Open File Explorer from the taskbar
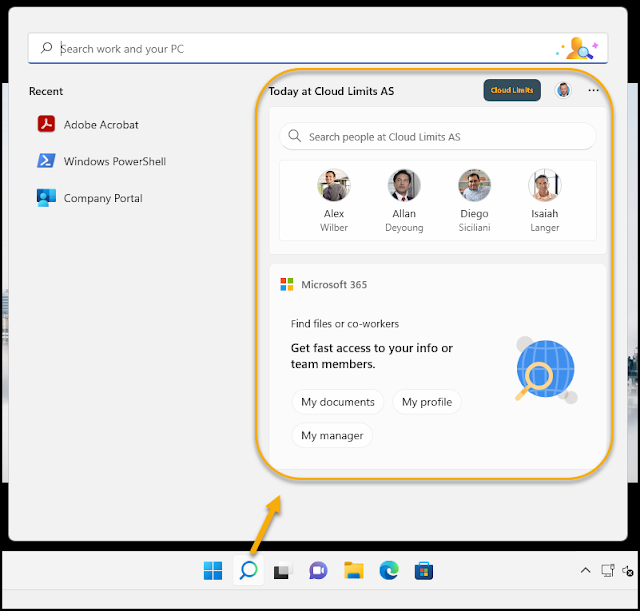Viewport: 640px width, 611px height. [x=353, y=571]
